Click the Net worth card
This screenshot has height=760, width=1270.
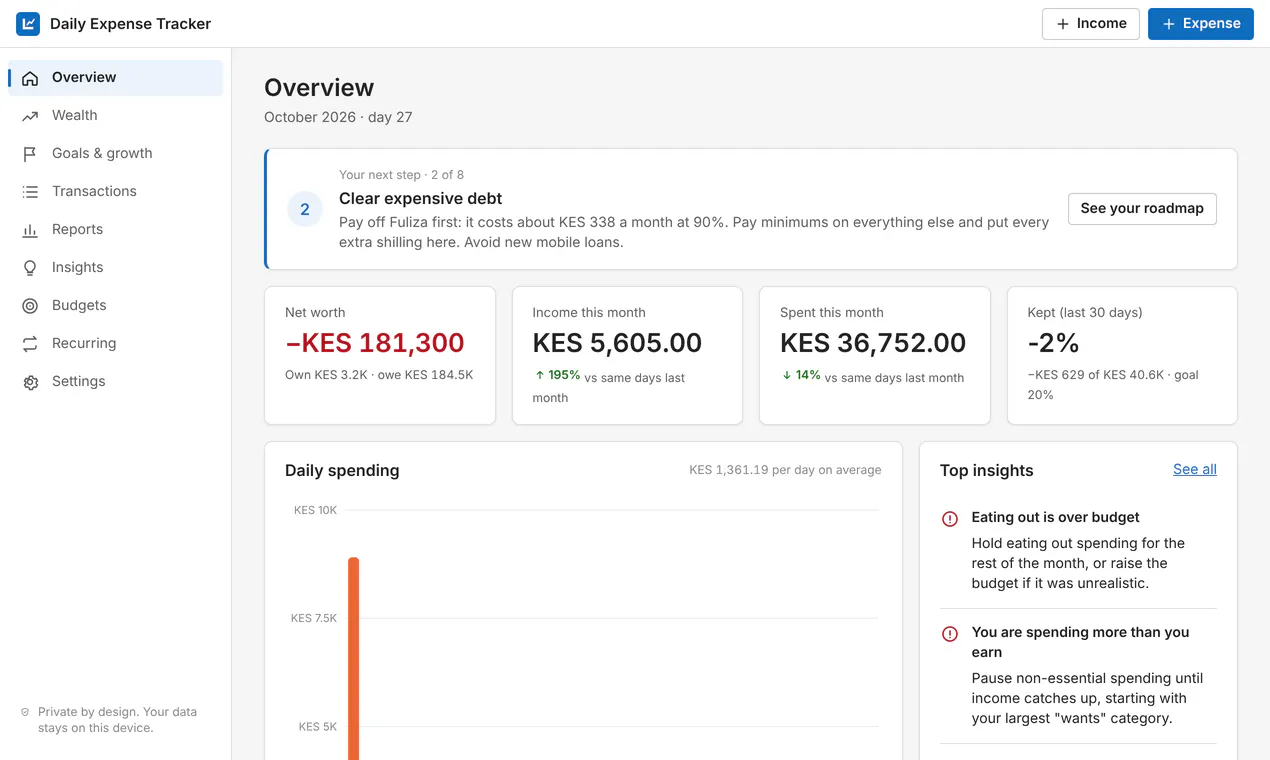point(380,355)
